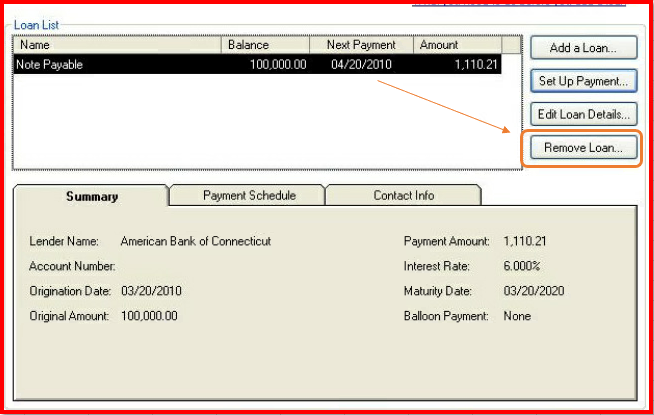Open Edit Loan Details
654x415 pixels.
(584, 114)
